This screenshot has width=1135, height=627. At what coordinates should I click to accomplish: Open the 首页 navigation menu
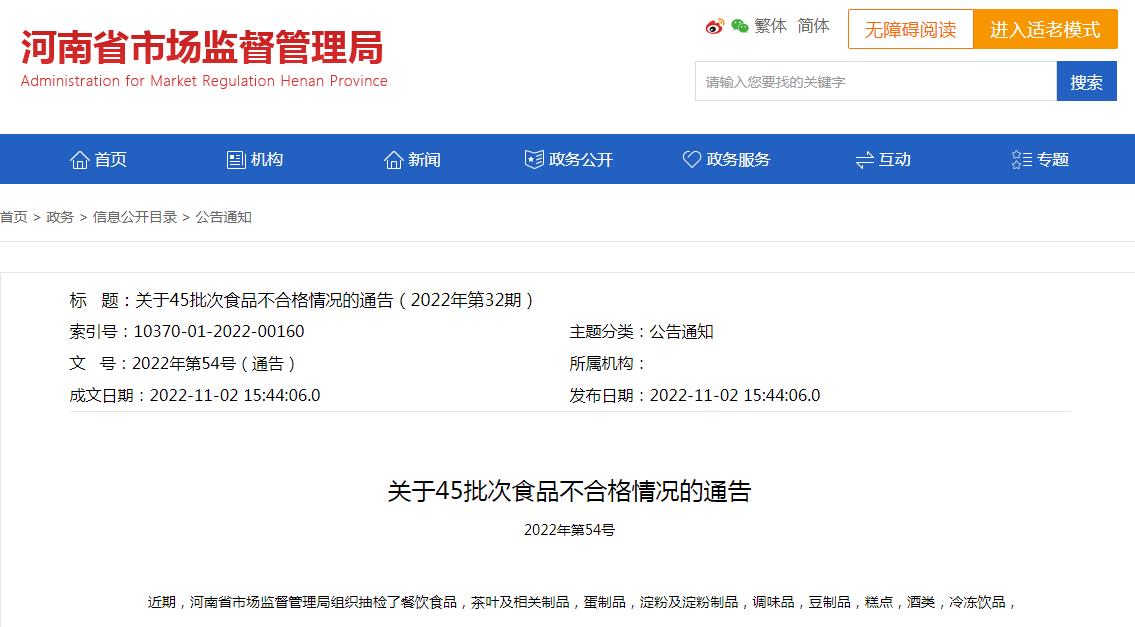click(98, 158)
